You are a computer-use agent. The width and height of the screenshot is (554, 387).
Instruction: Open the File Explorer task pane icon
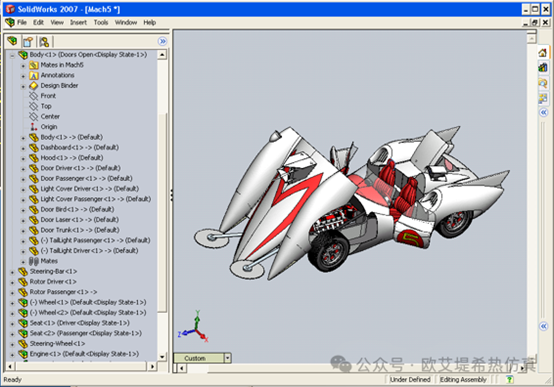(x=543, y=83)
